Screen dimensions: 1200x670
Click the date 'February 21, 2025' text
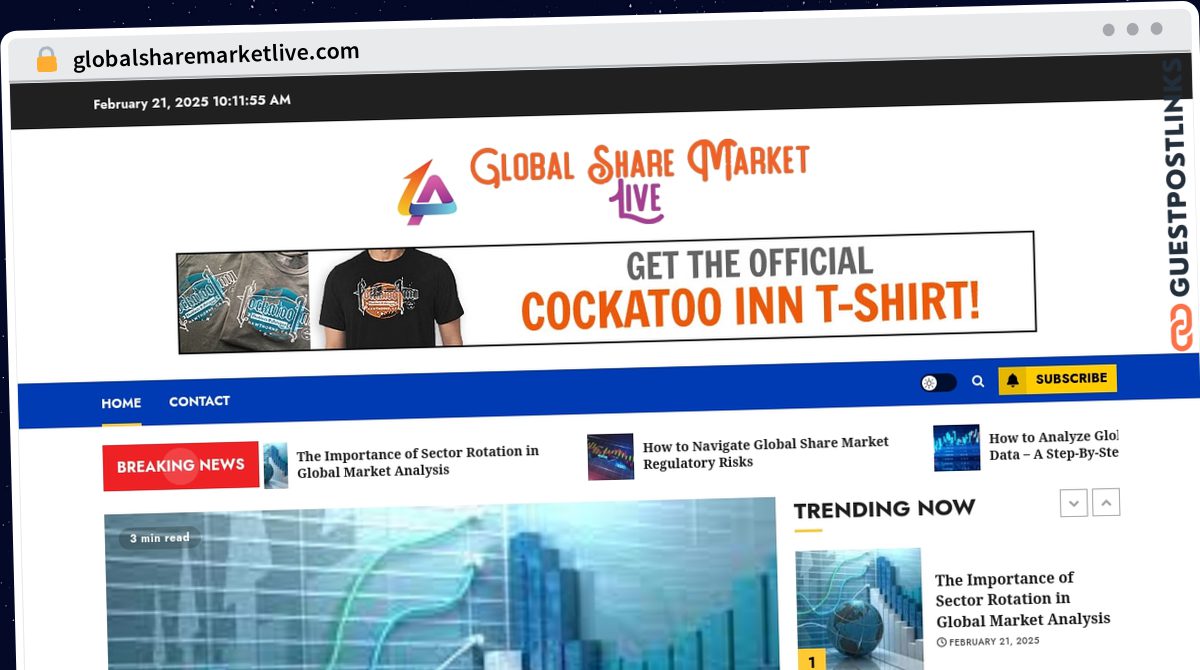(151, 102)
